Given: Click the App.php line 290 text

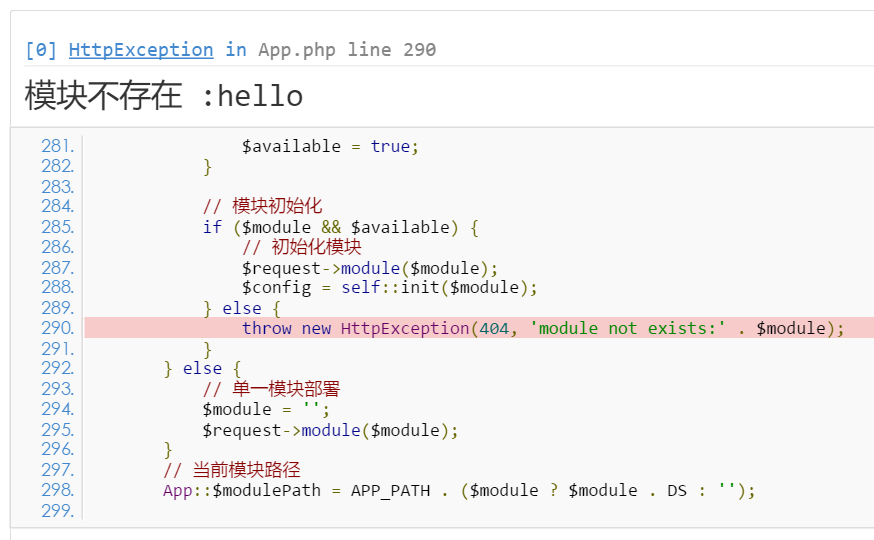Looking at the screenshot, I should (x=347, y=50).
